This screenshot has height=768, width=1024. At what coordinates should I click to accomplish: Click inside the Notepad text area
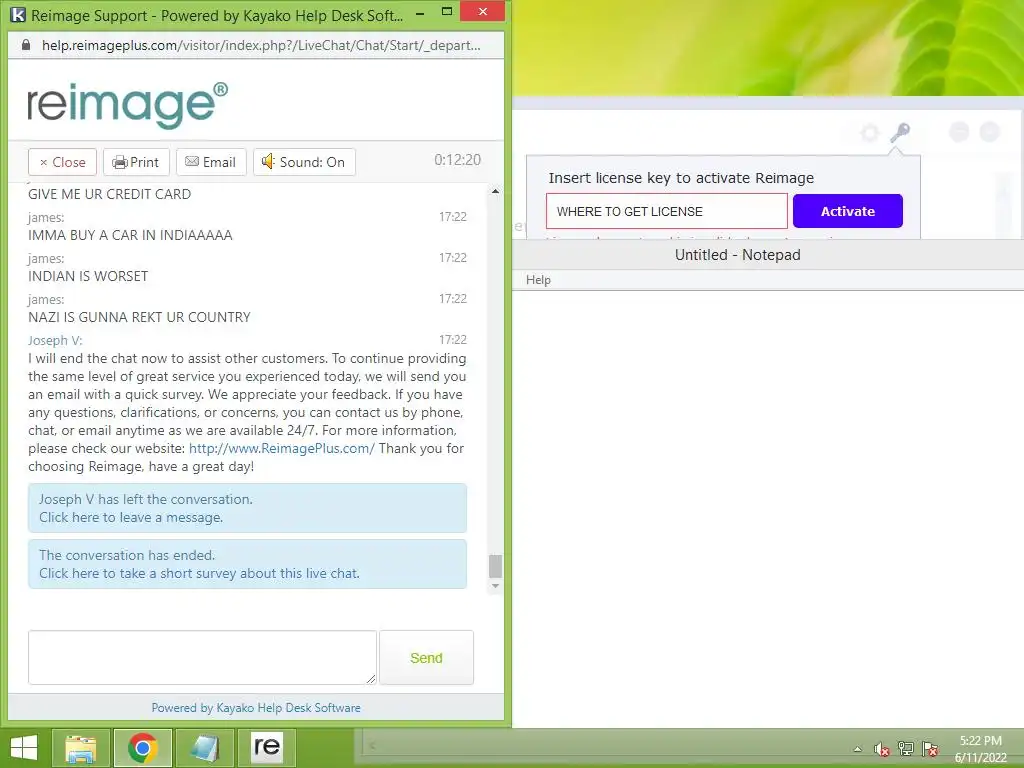(x=768, y=509)
